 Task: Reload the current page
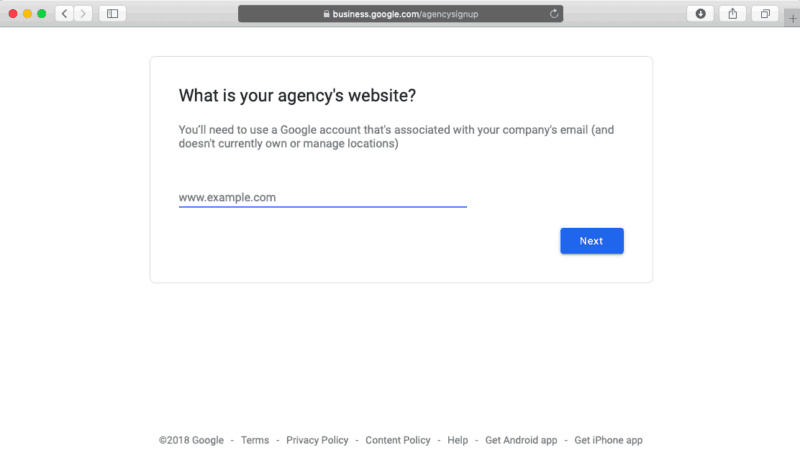coord(554,14)
